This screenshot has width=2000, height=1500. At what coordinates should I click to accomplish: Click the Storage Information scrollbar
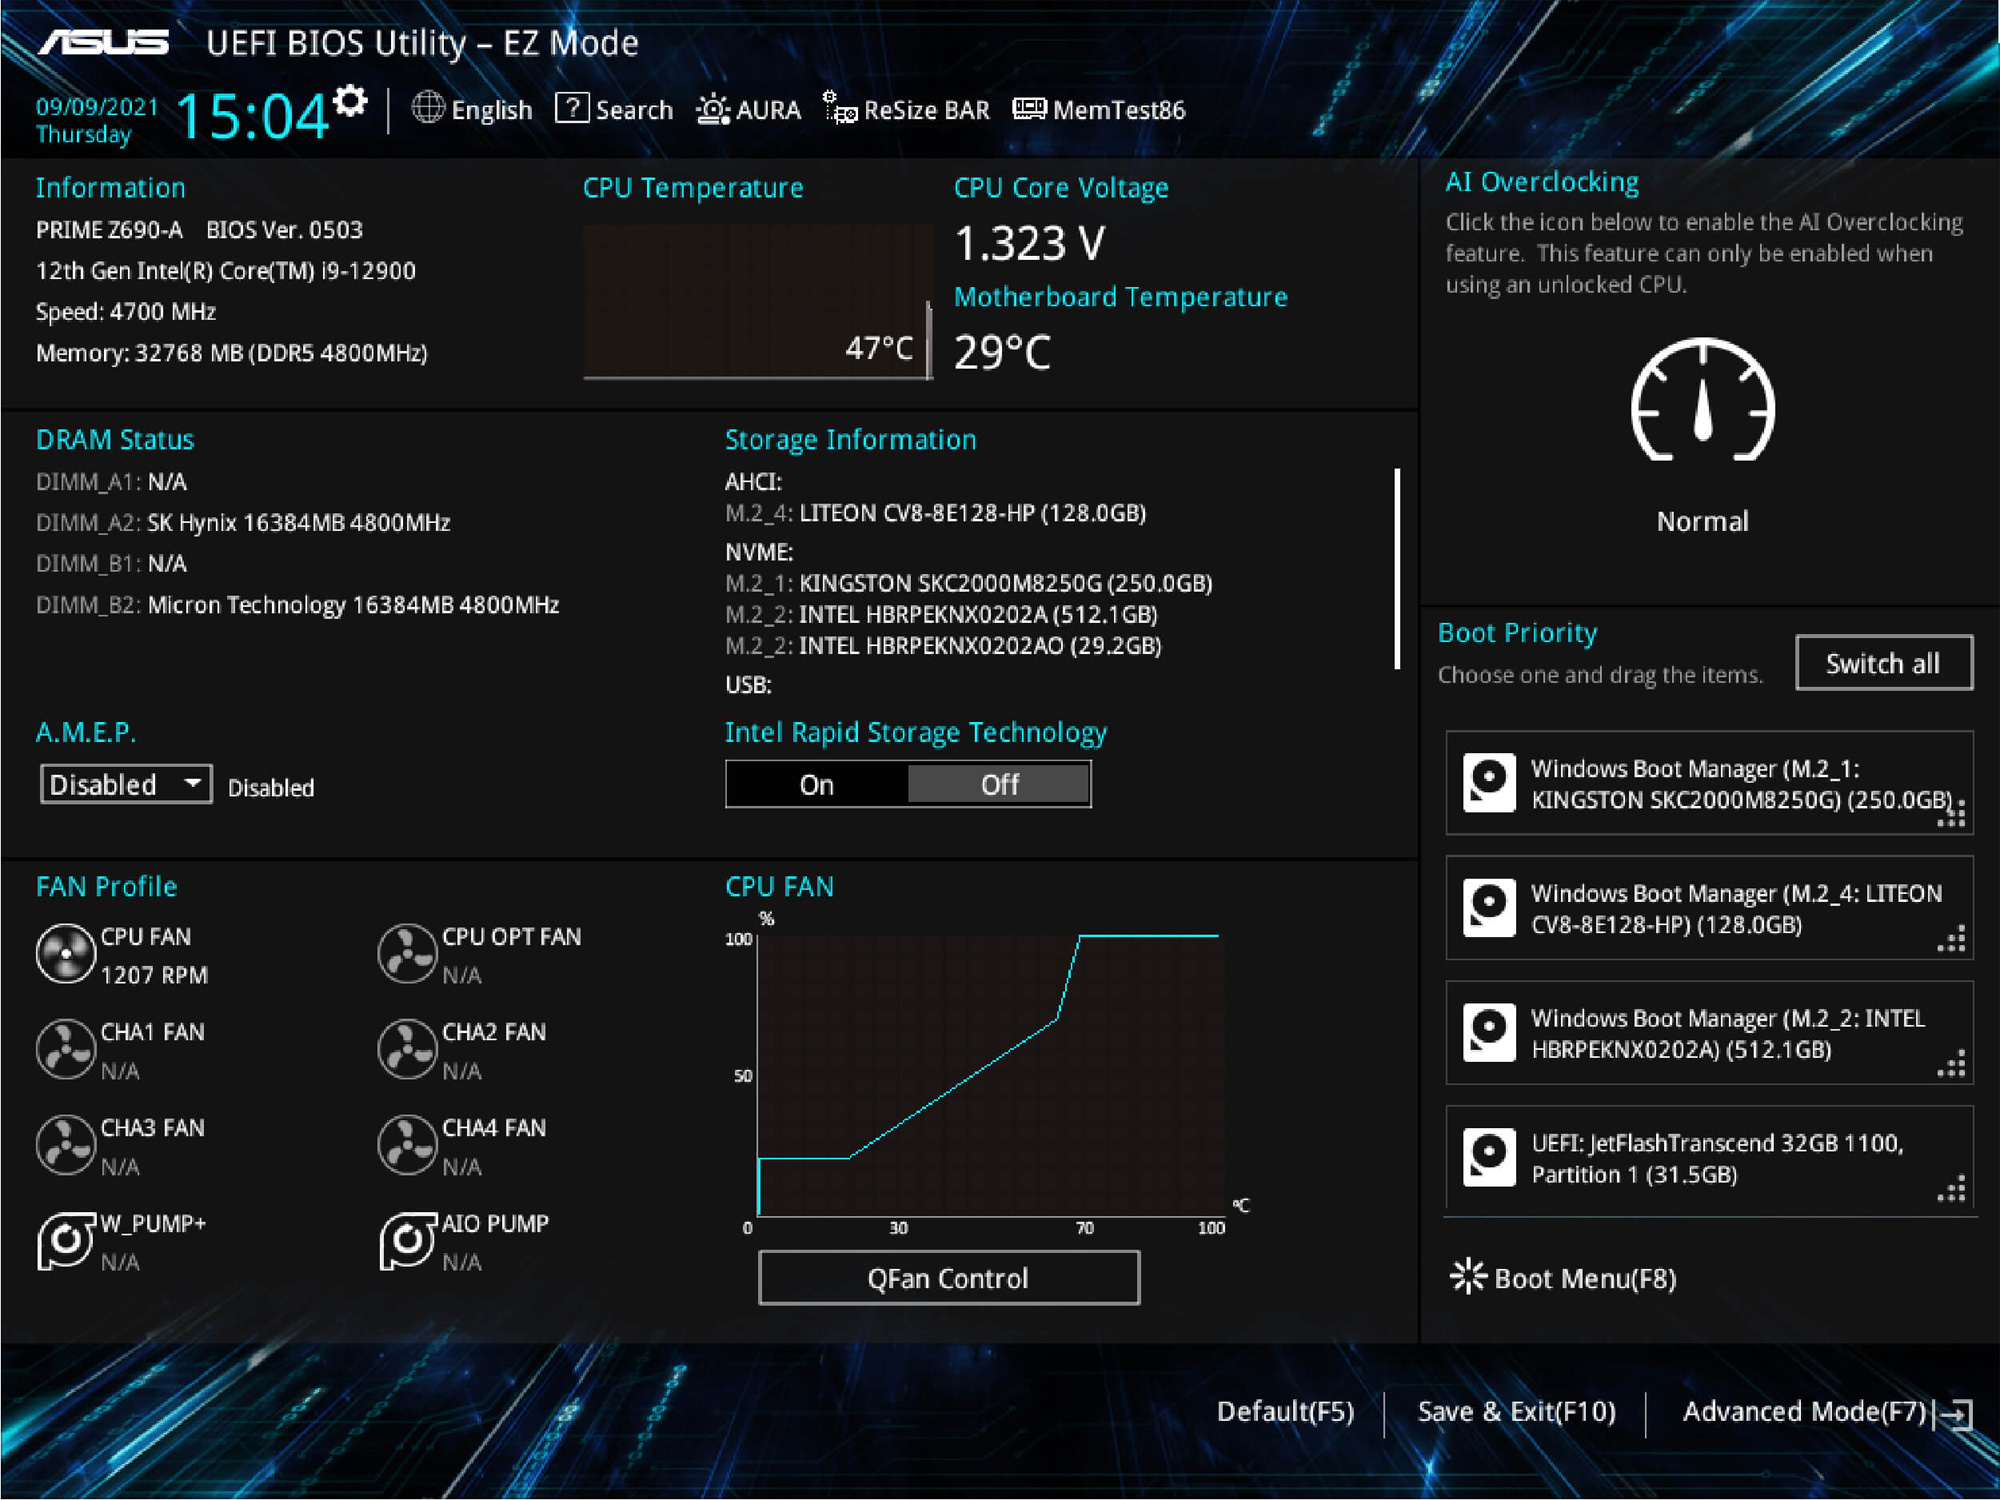click(x=1397, y=568)
